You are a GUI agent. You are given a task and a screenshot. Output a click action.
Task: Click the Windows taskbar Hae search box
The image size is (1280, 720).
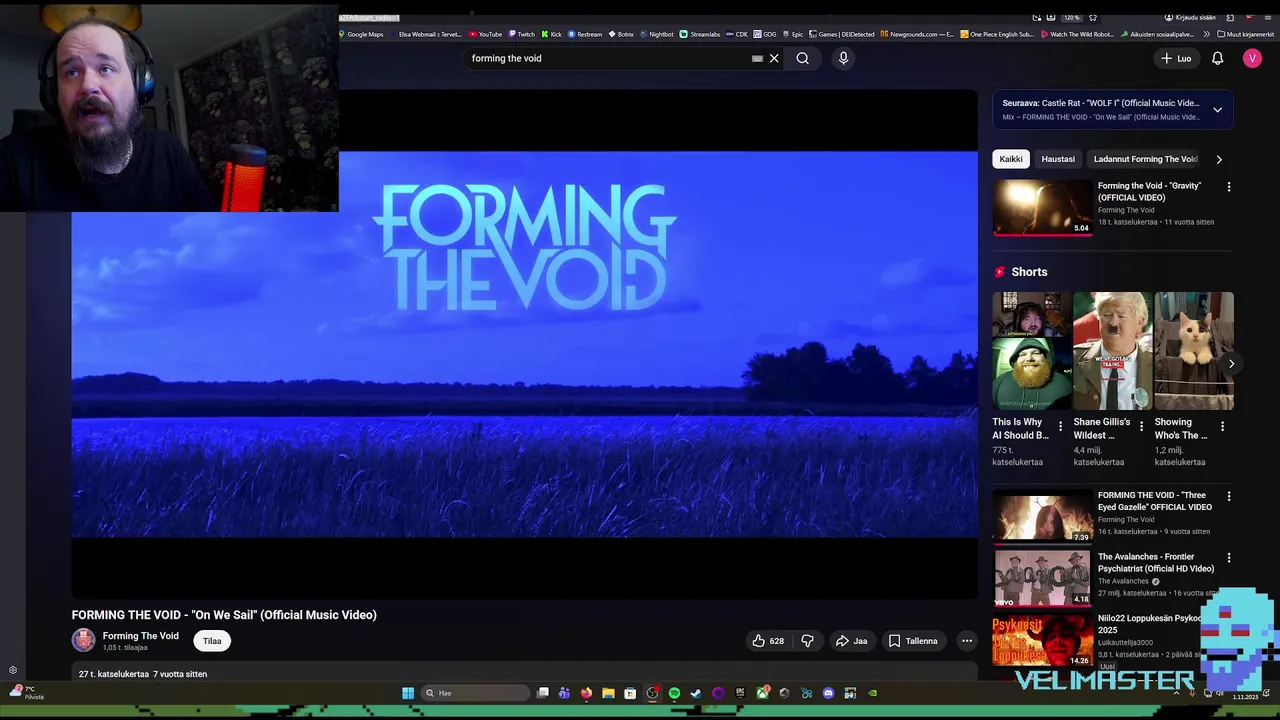pos(475,693)
